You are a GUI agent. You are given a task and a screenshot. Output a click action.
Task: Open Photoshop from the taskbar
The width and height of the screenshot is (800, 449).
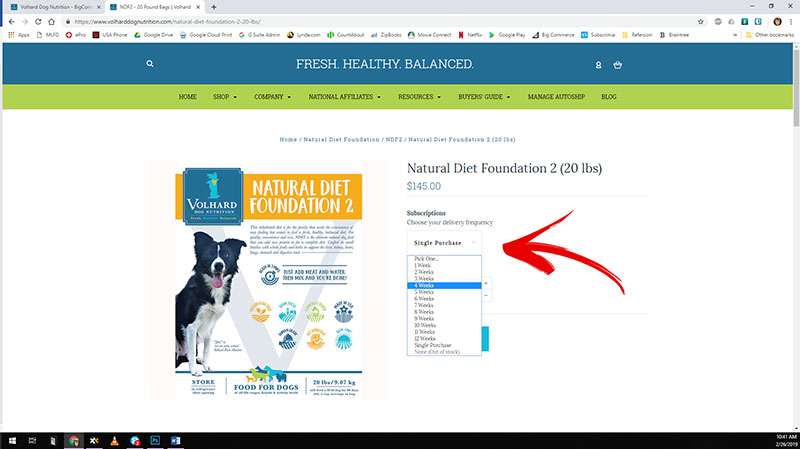[x=155, y=439]
